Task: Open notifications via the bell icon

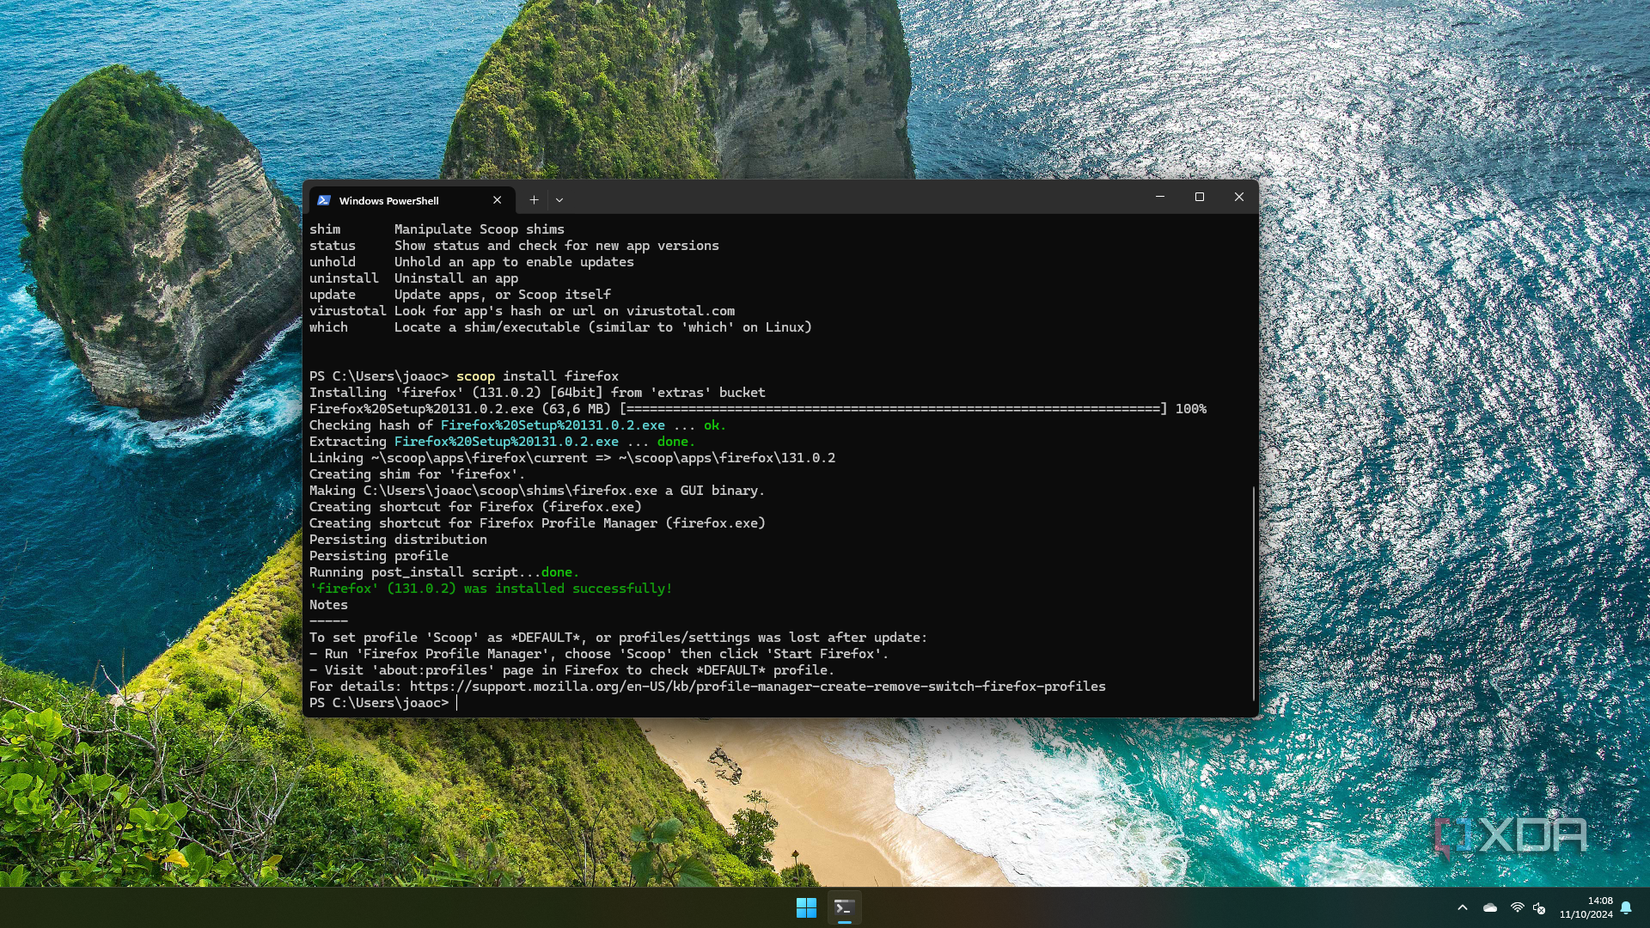Action: coord(1626,907)
